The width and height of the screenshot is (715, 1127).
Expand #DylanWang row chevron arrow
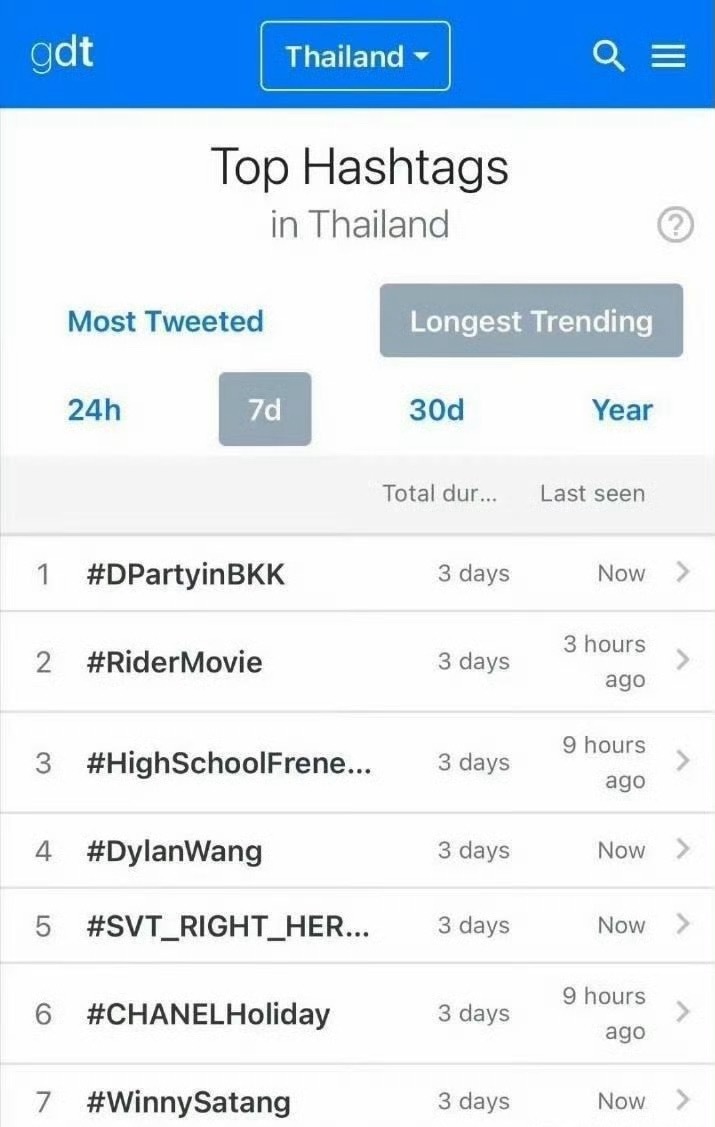point(683,849)
